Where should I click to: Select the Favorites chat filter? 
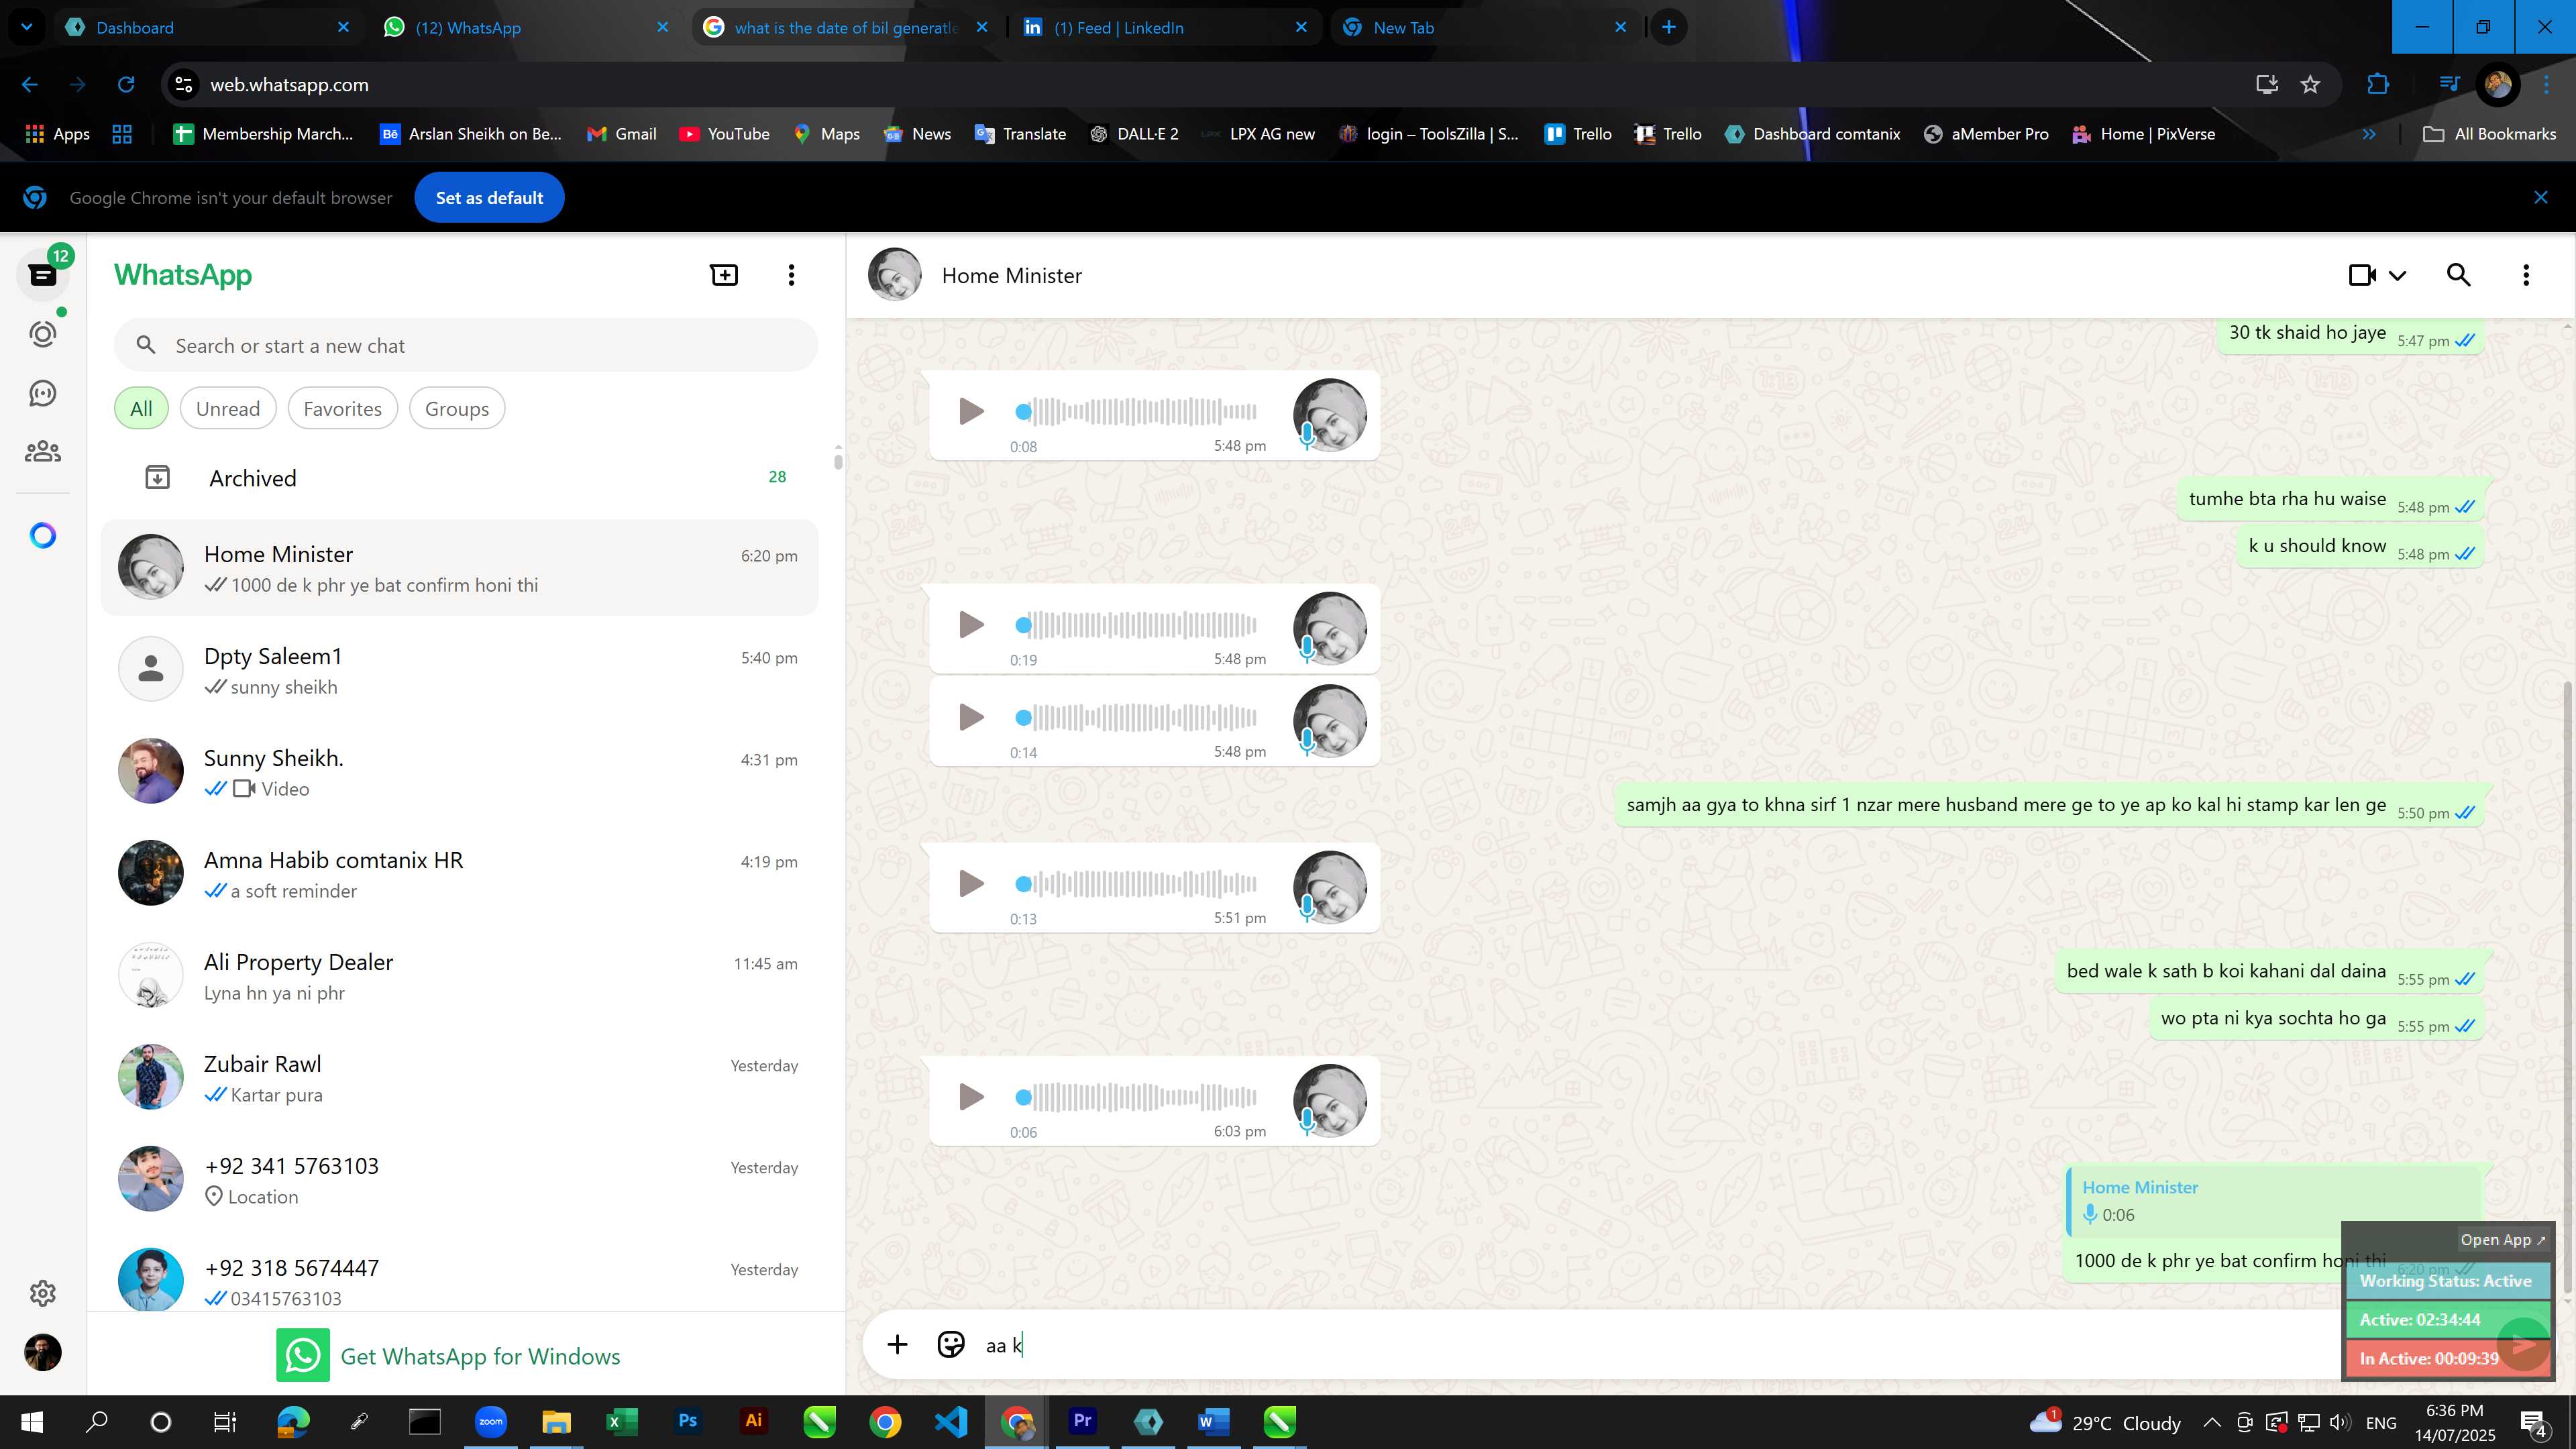(343, 409)
